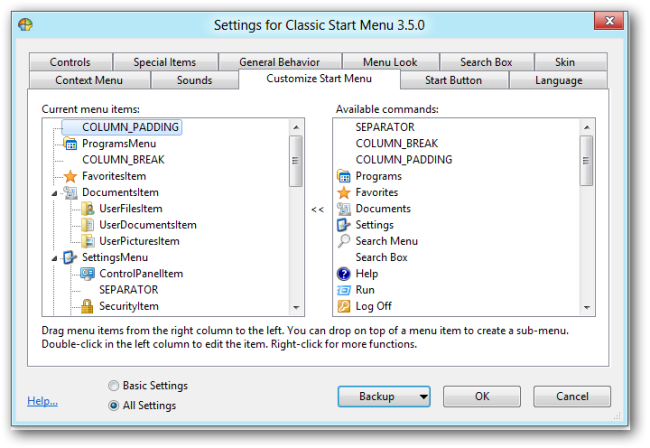
Task: Select COLUMN_BREAK in Current menu items
Action: (x=123, y=160)
